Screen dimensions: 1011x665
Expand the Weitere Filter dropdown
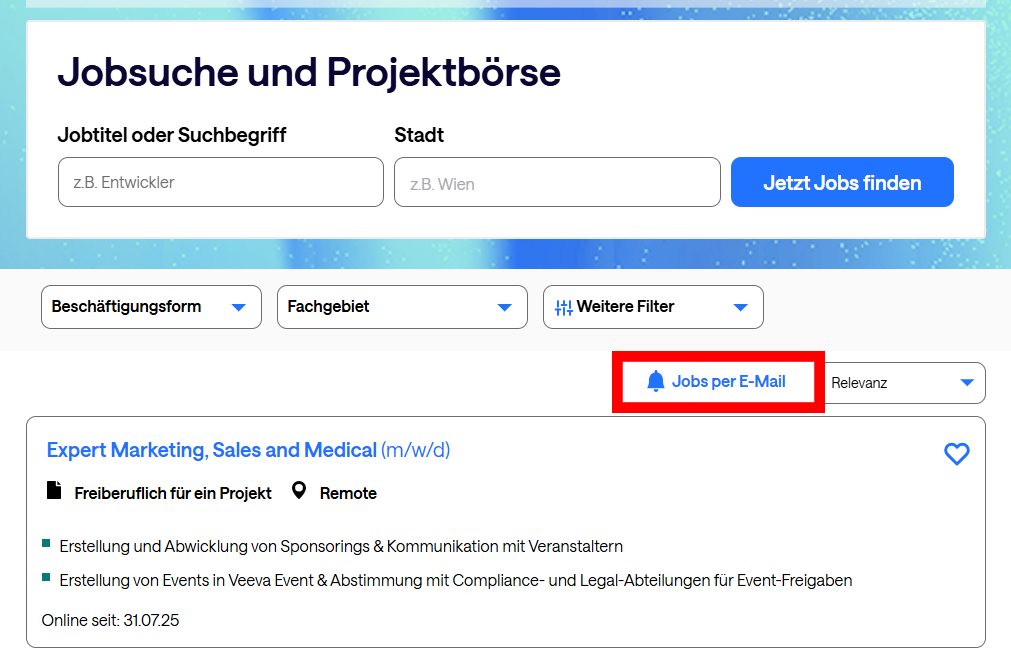coord(653,307)
